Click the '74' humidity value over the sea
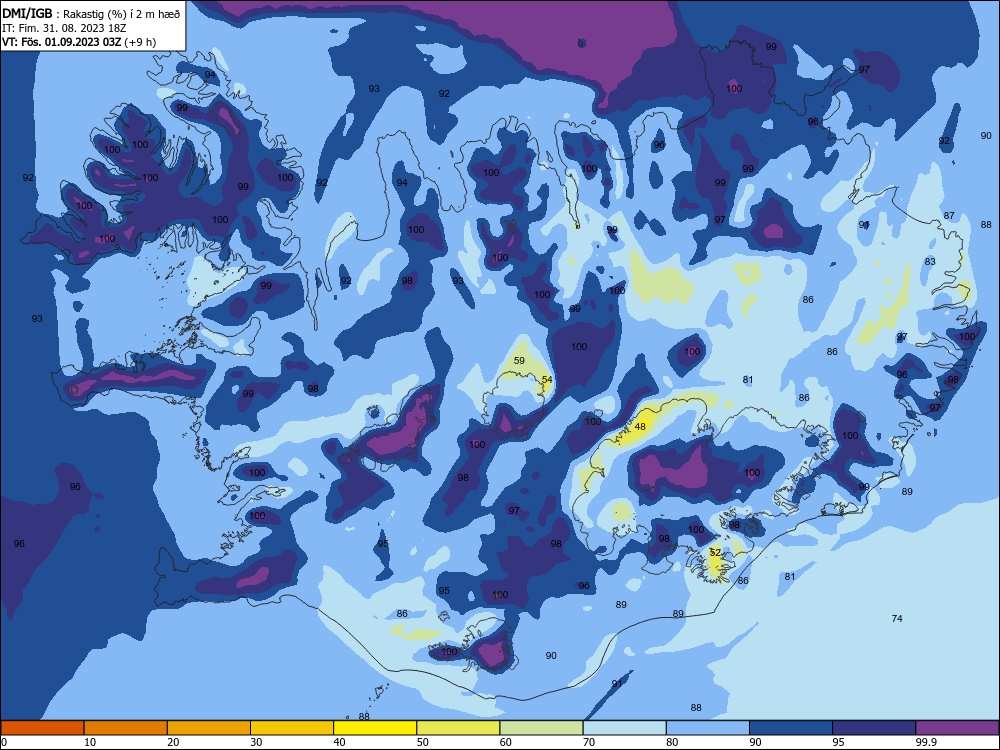Viewport: 1000px width, 750px height. [897, 618]
